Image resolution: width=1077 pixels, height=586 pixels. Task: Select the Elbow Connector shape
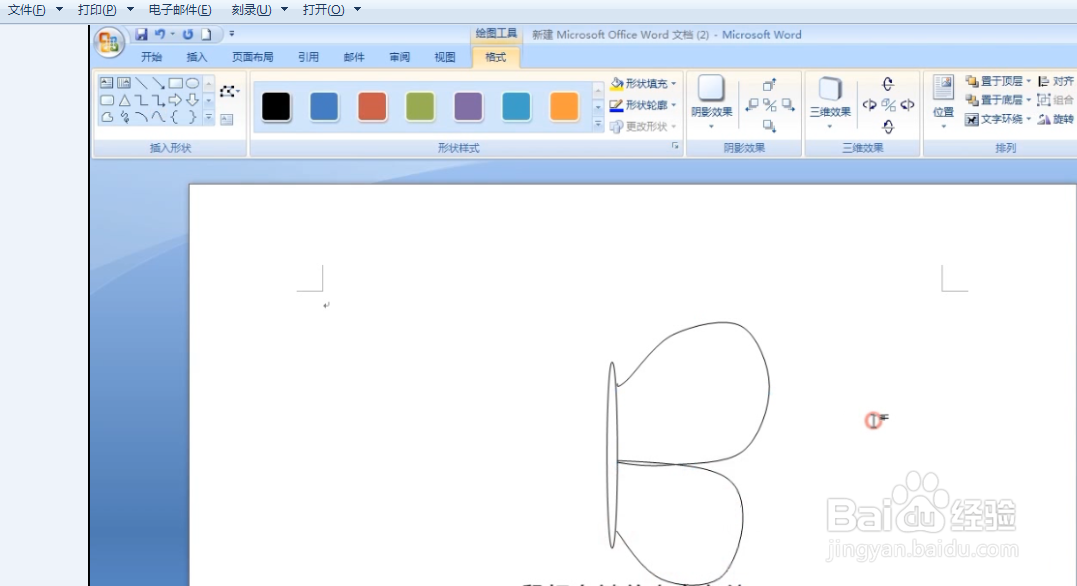pos(141,100)
